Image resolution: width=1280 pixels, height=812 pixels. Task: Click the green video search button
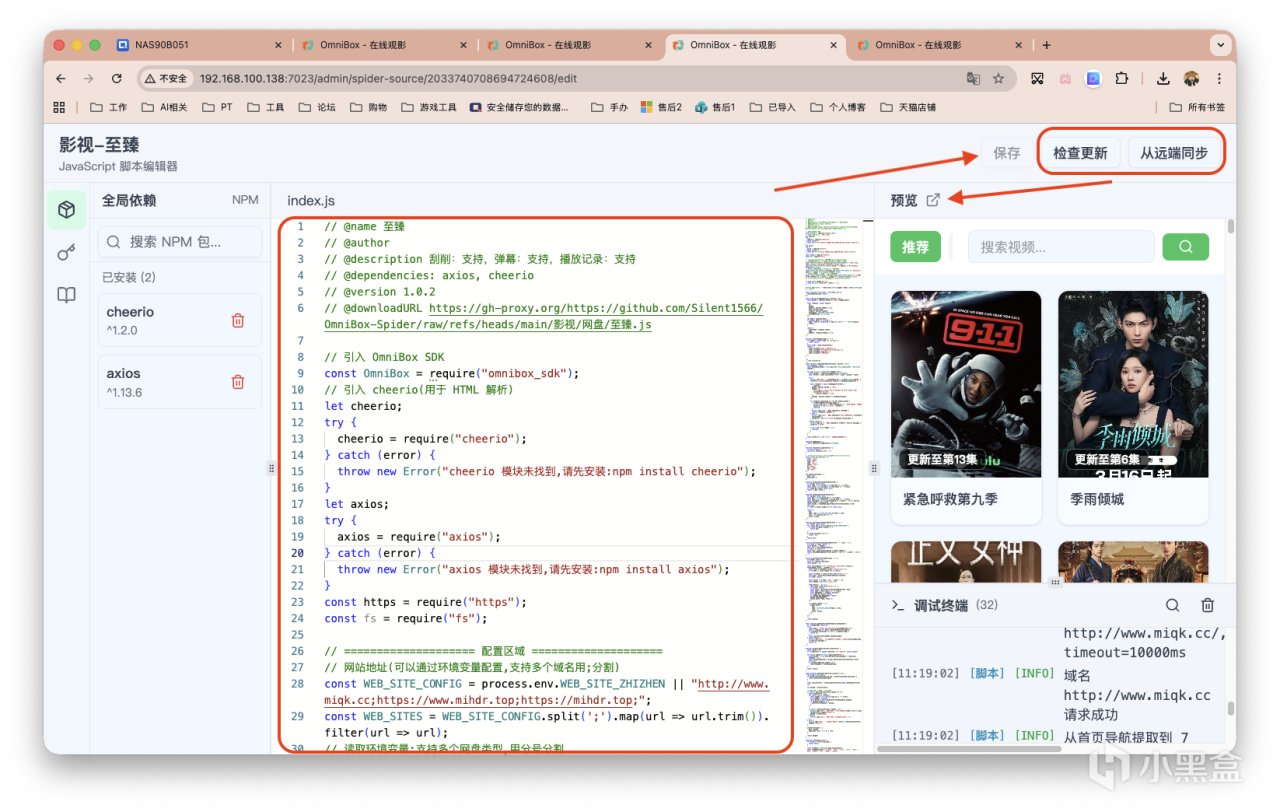pyautogui.click(x=1185, y=247)
